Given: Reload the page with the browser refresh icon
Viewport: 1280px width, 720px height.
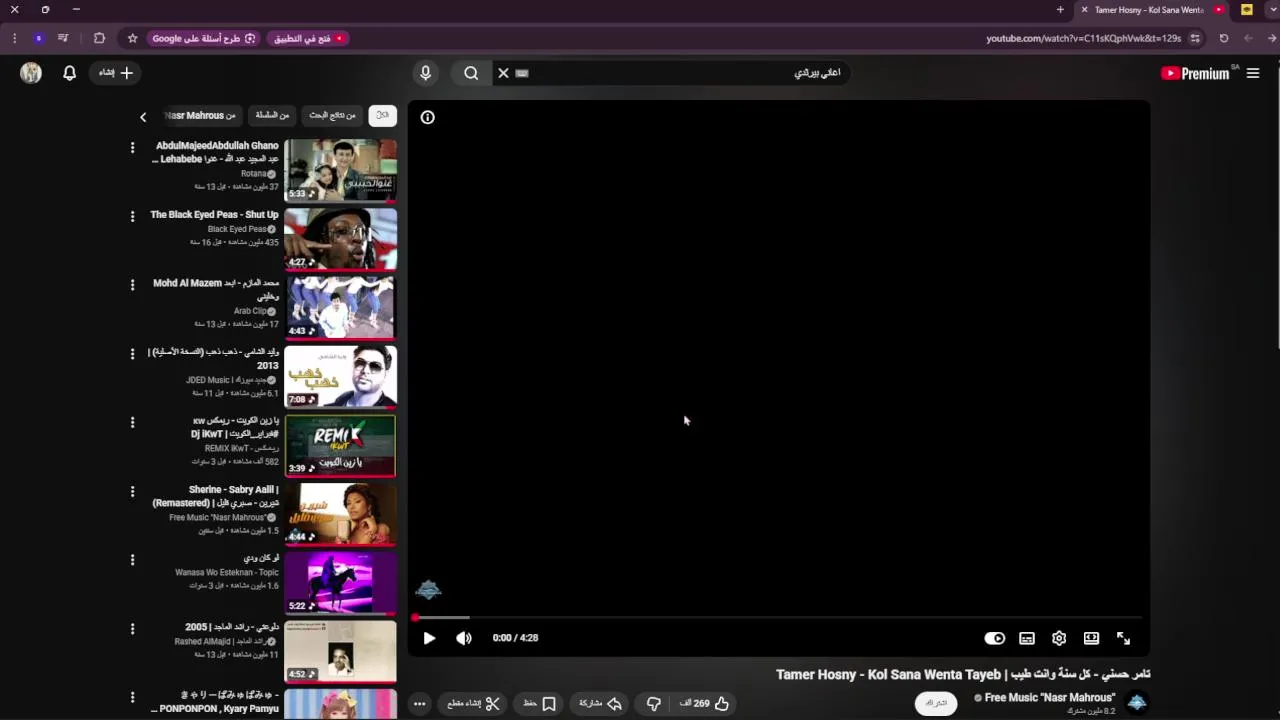Looking at the screenshot, I should click(x=1223, y=38).
